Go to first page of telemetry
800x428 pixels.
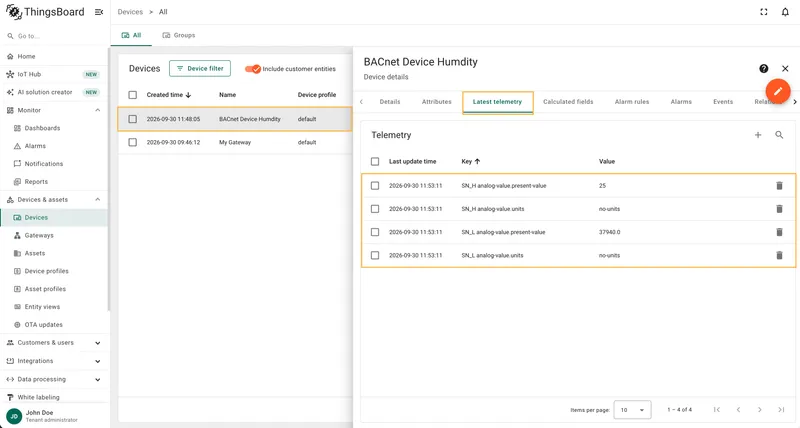click(x=717, y=410)
